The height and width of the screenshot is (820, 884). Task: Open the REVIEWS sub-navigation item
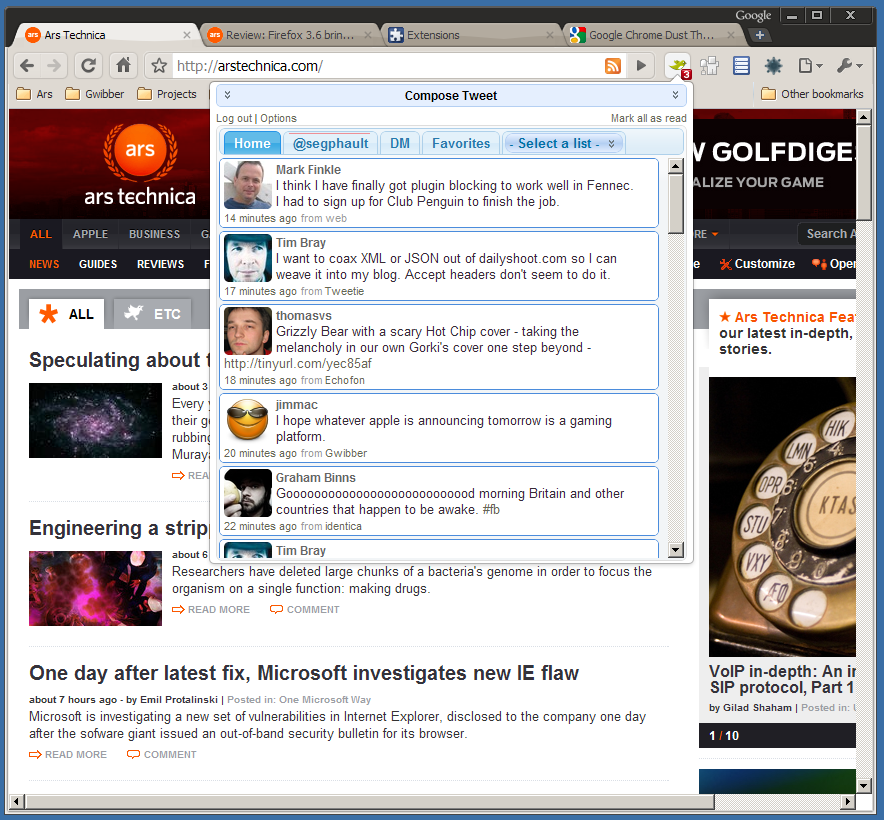pyautogui.click(x=161, y=264)
